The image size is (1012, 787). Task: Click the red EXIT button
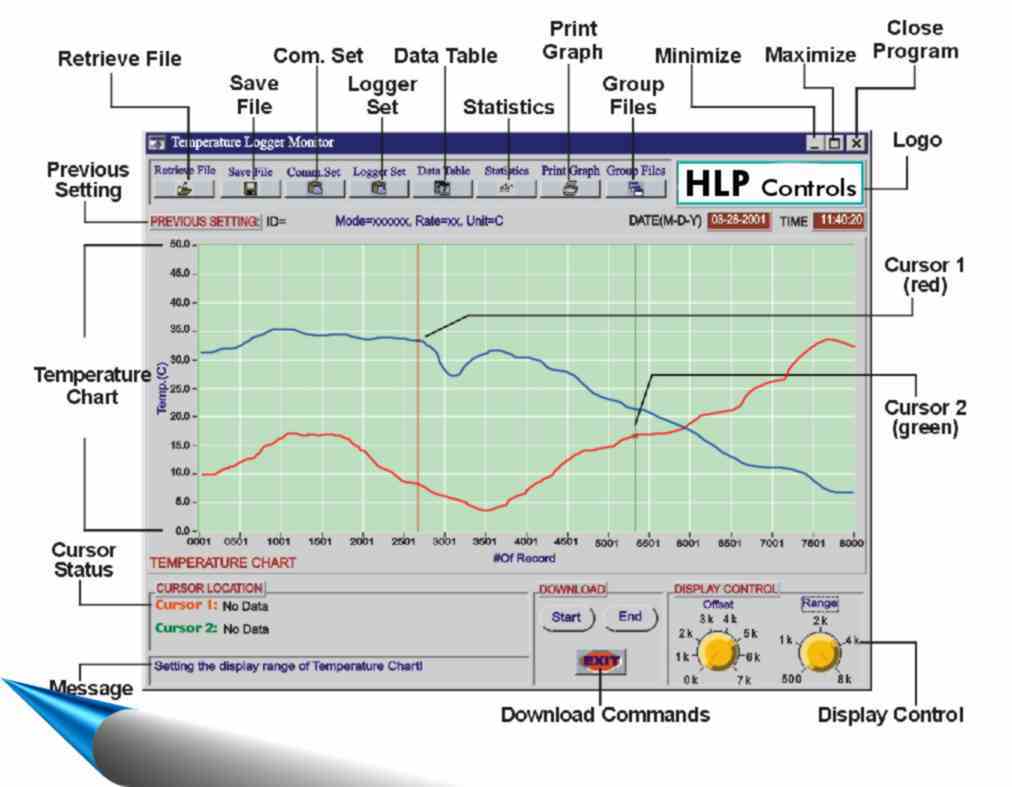pos(601,661)
